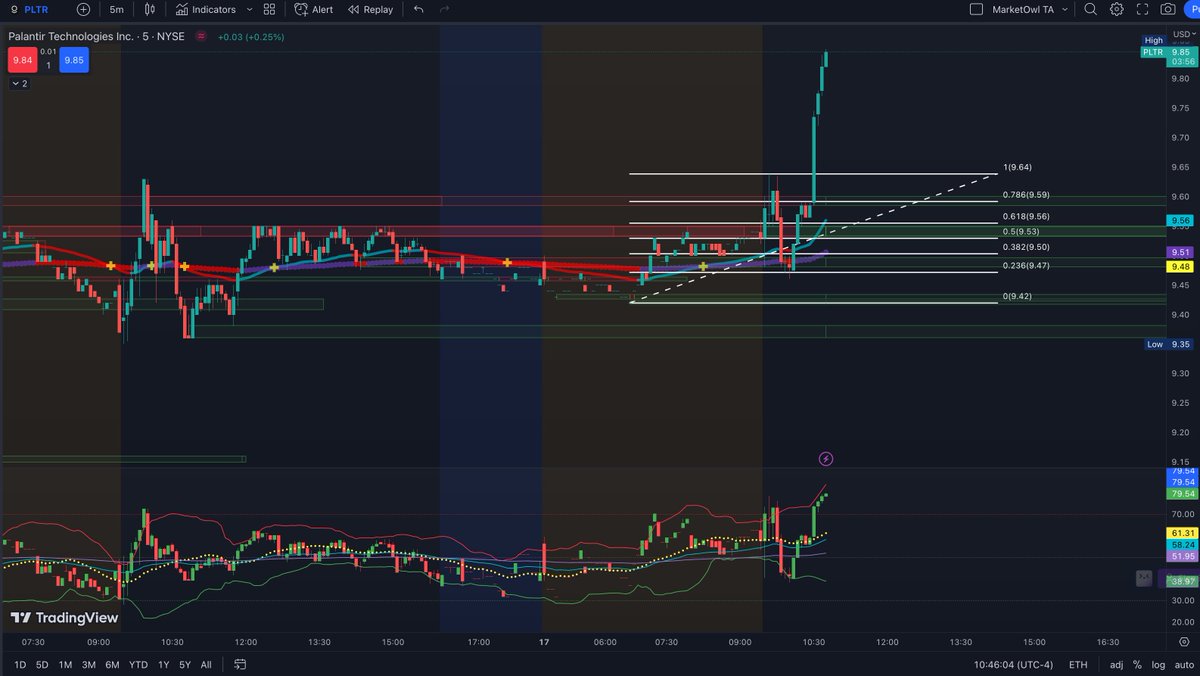Click the purple lightning bolt event marker
This screenshot has width=1200, height=676.
pyautogui.click(x=826, y=459)
